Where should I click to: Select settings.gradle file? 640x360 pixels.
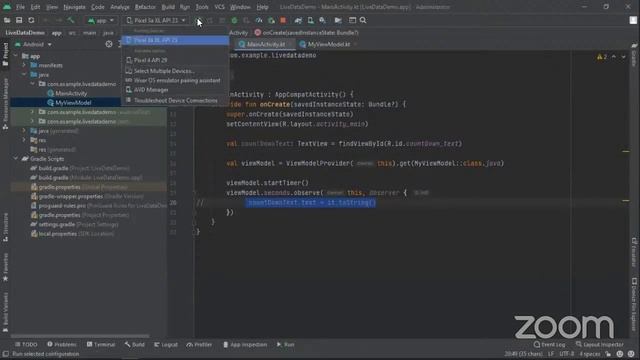[56, 224]
